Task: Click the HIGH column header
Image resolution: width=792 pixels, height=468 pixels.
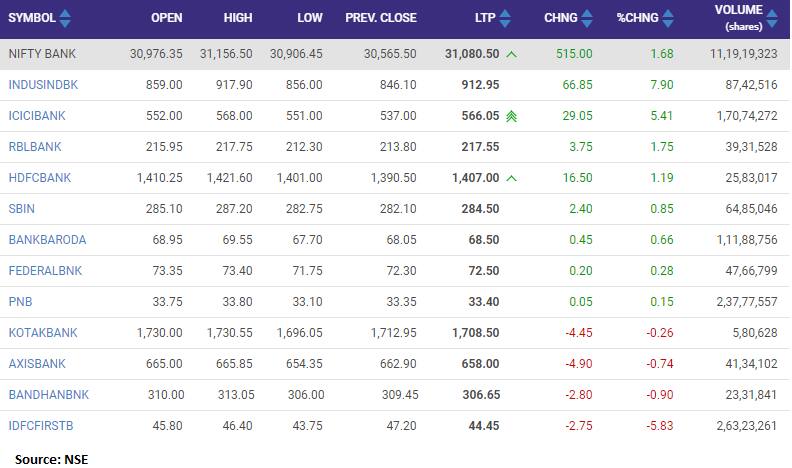Action: pos(238,18)
